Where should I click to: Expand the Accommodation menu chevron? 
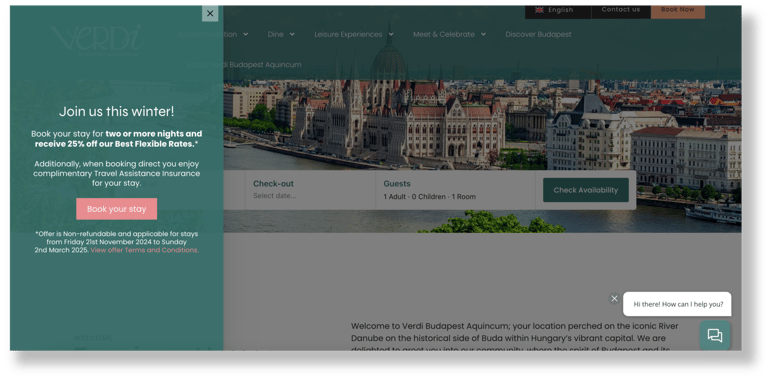tap(246, 34)
